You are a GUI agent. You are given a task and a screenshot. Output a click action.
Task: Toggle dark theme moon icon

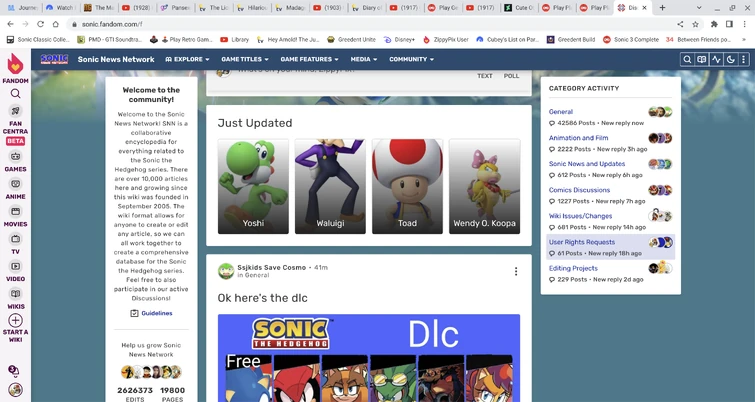point(730,59)
